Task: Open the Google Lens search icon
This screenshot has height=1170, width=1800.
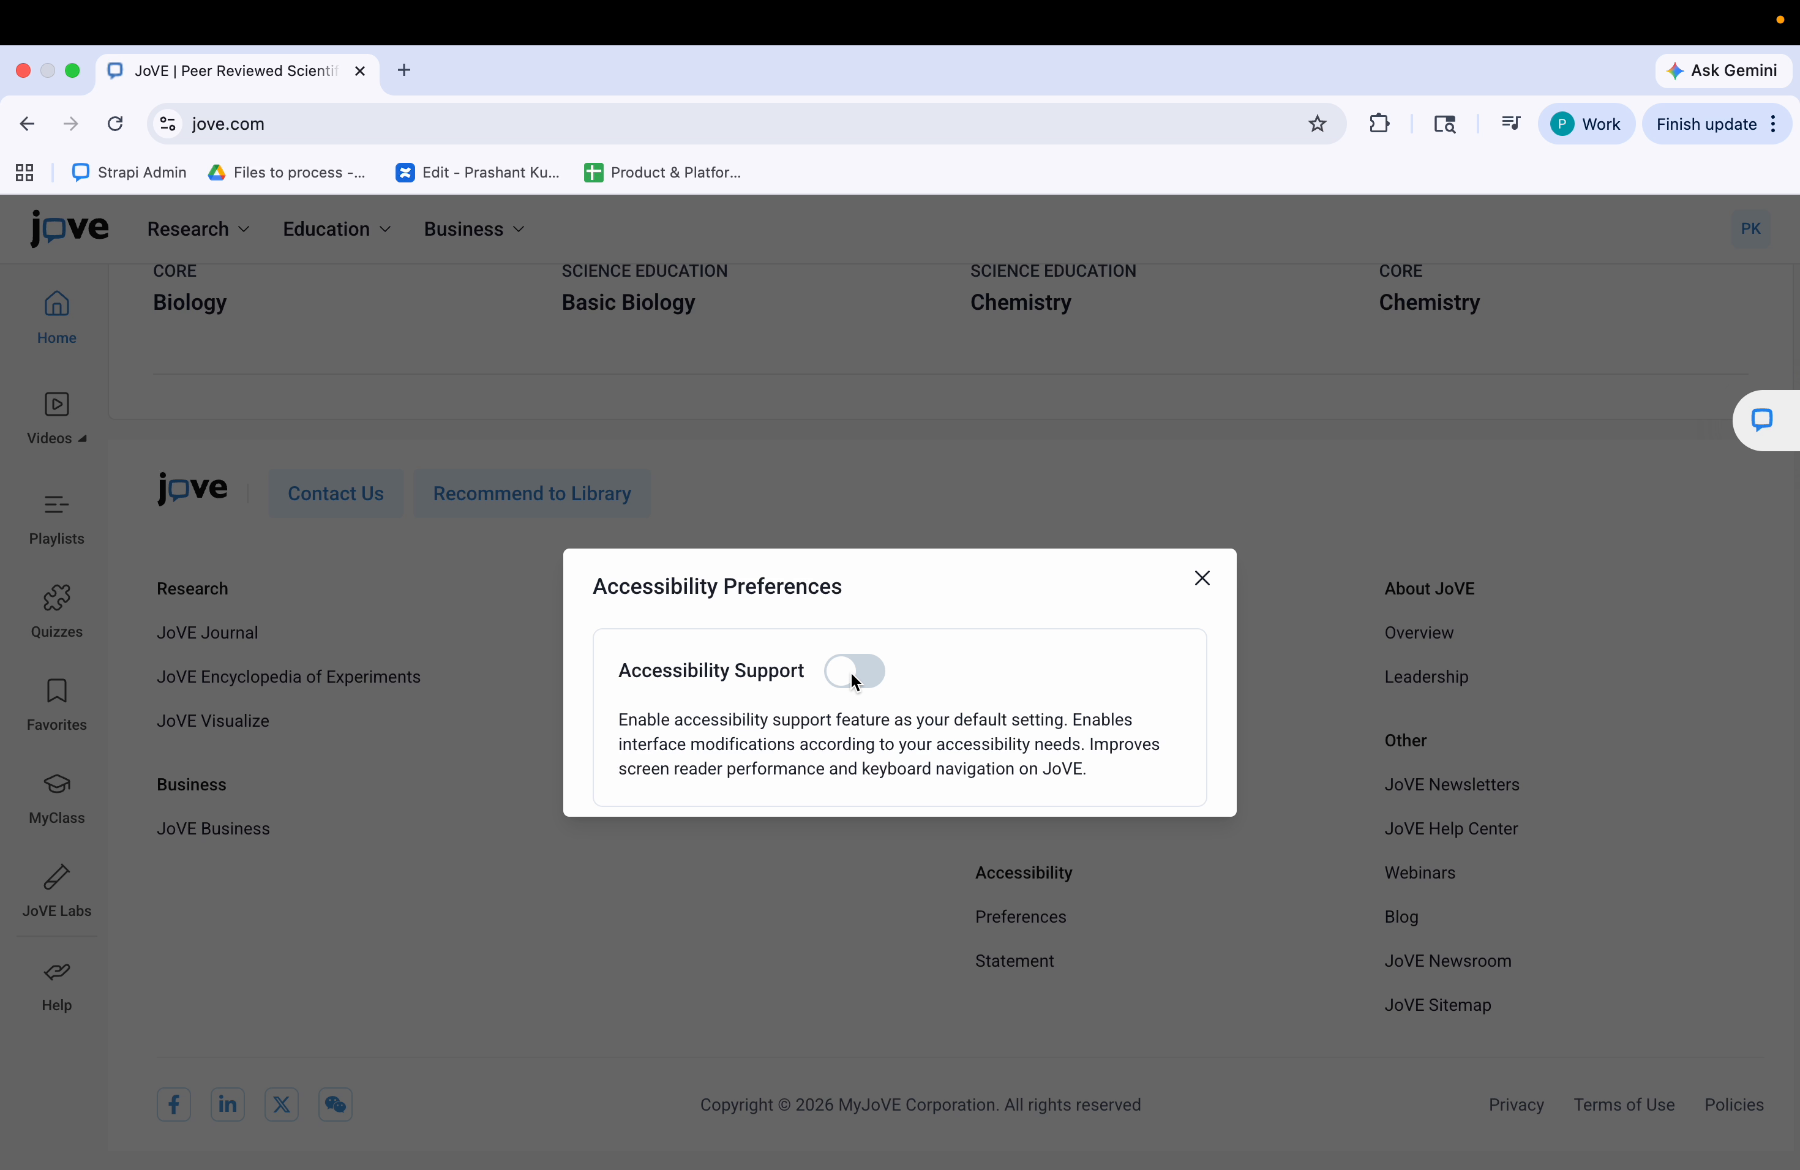Action: 1445,124
